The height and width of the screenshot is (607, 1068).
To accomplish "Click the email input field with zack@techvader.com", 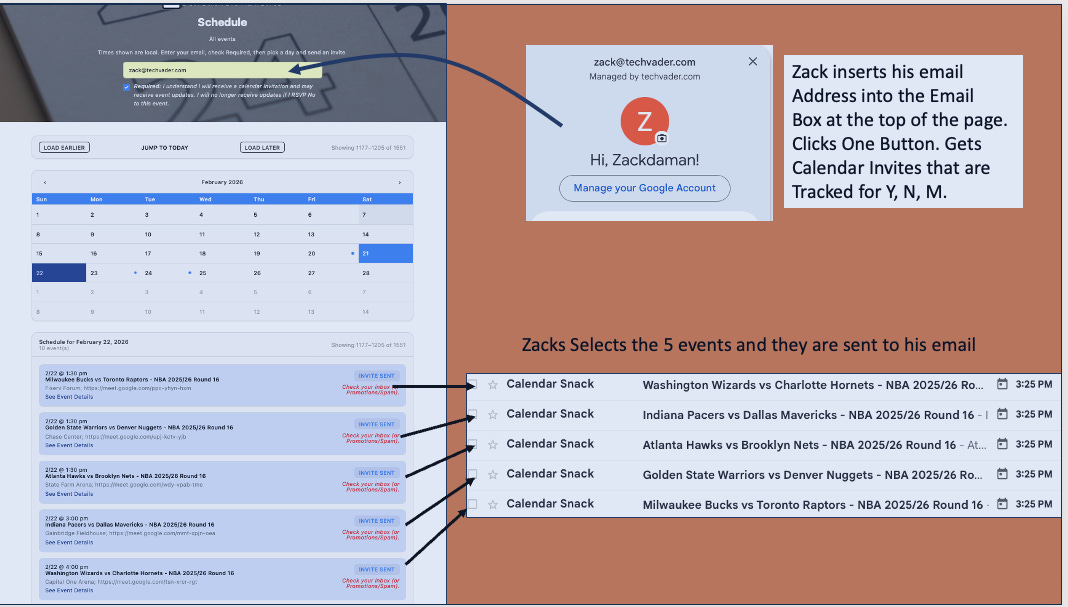I will 222,69.
